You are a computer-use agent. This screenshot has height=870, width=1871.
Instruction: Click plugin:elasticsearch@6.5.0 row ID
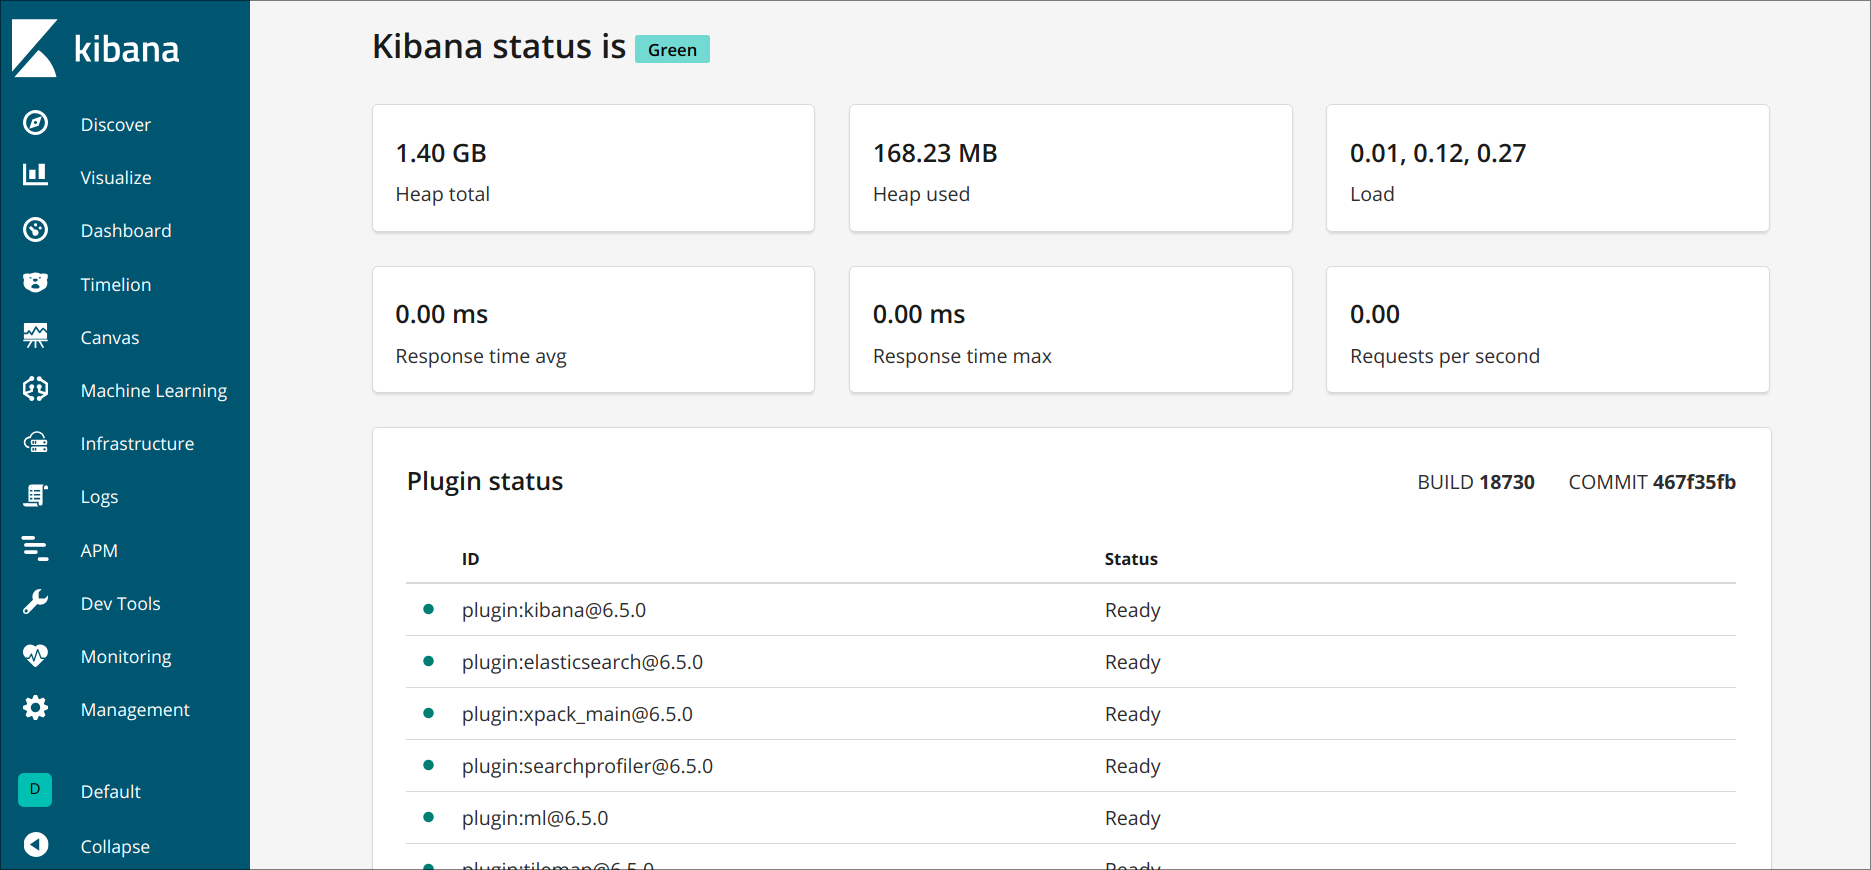pos(582,662)
